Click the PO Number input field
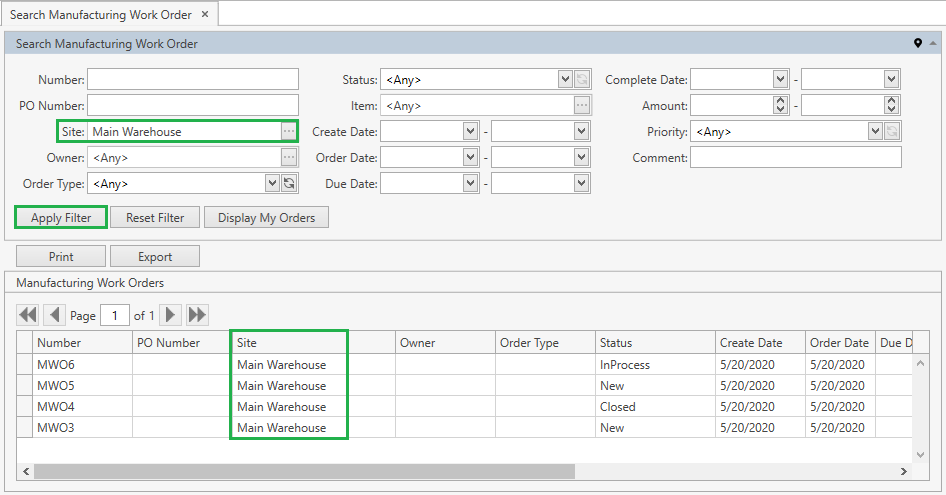Screen dimensions: 946x495 pyautogui.click(x=193, y=105)
